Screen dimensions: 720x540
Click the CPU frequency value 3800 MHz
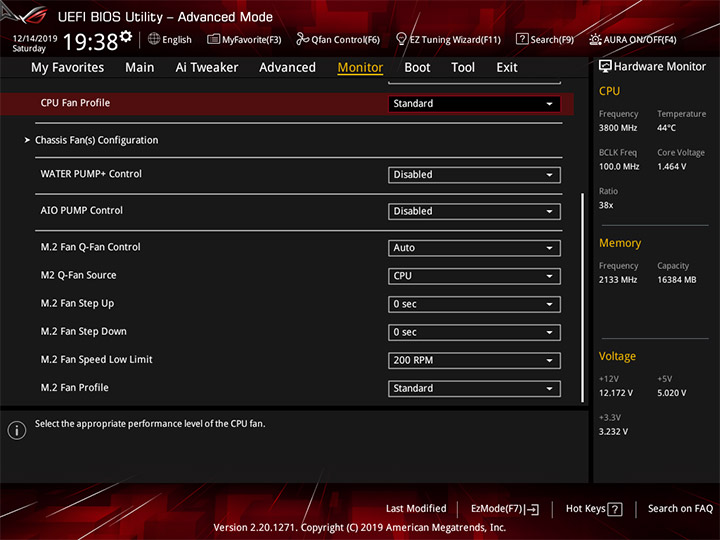(618, 128)
